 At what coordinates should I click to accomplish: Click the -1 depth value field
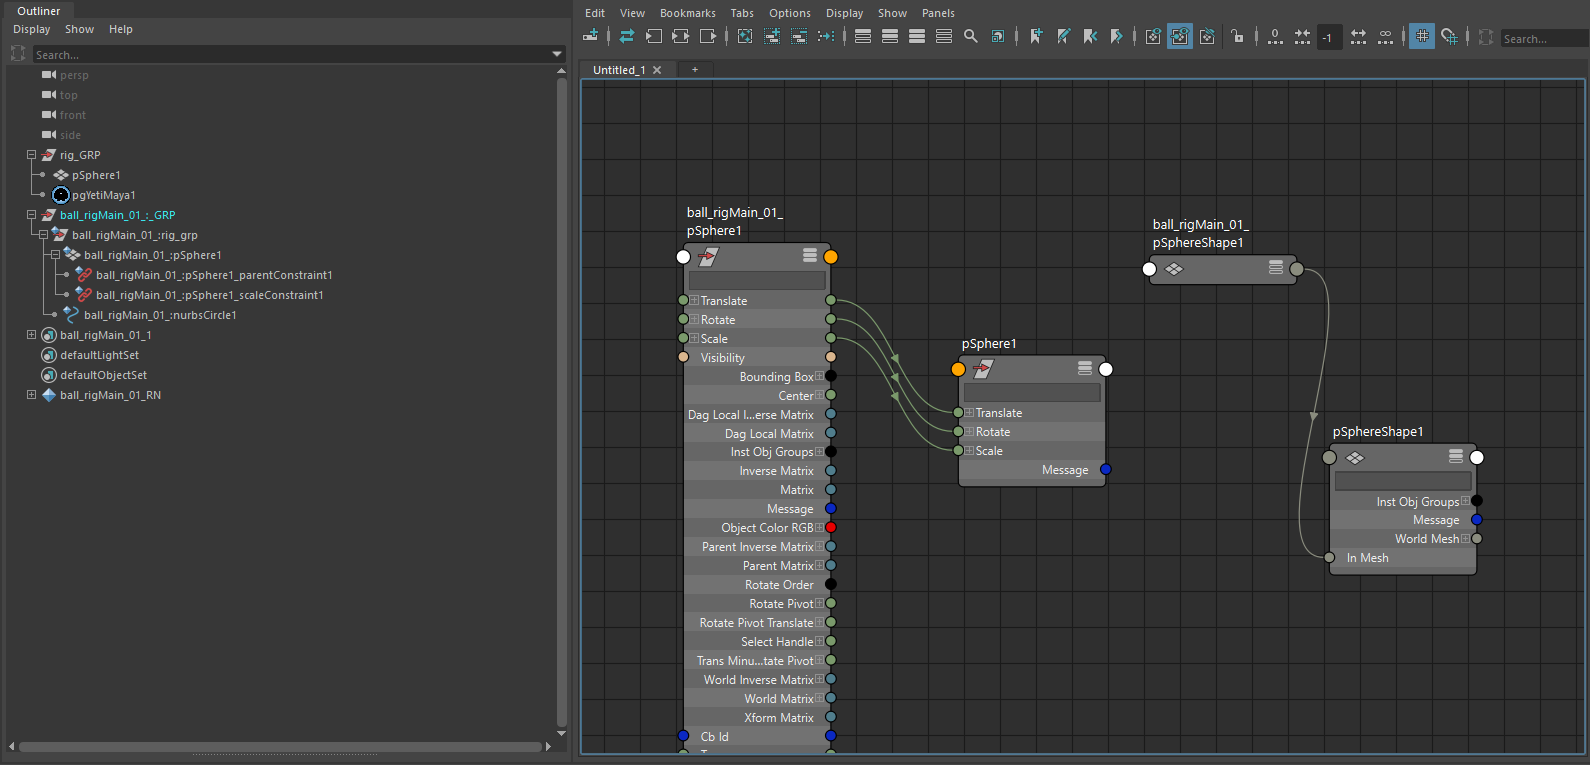coord(1330,37)
